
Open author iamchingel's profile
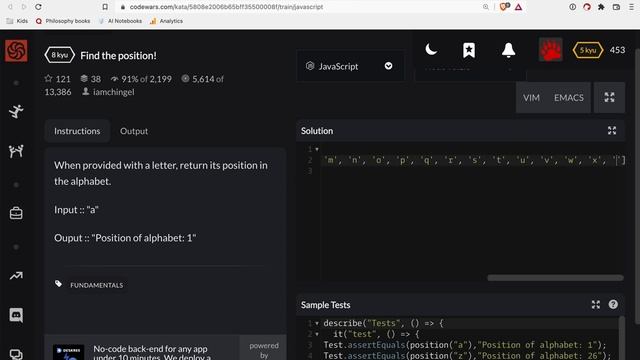(x=113, y=92)
